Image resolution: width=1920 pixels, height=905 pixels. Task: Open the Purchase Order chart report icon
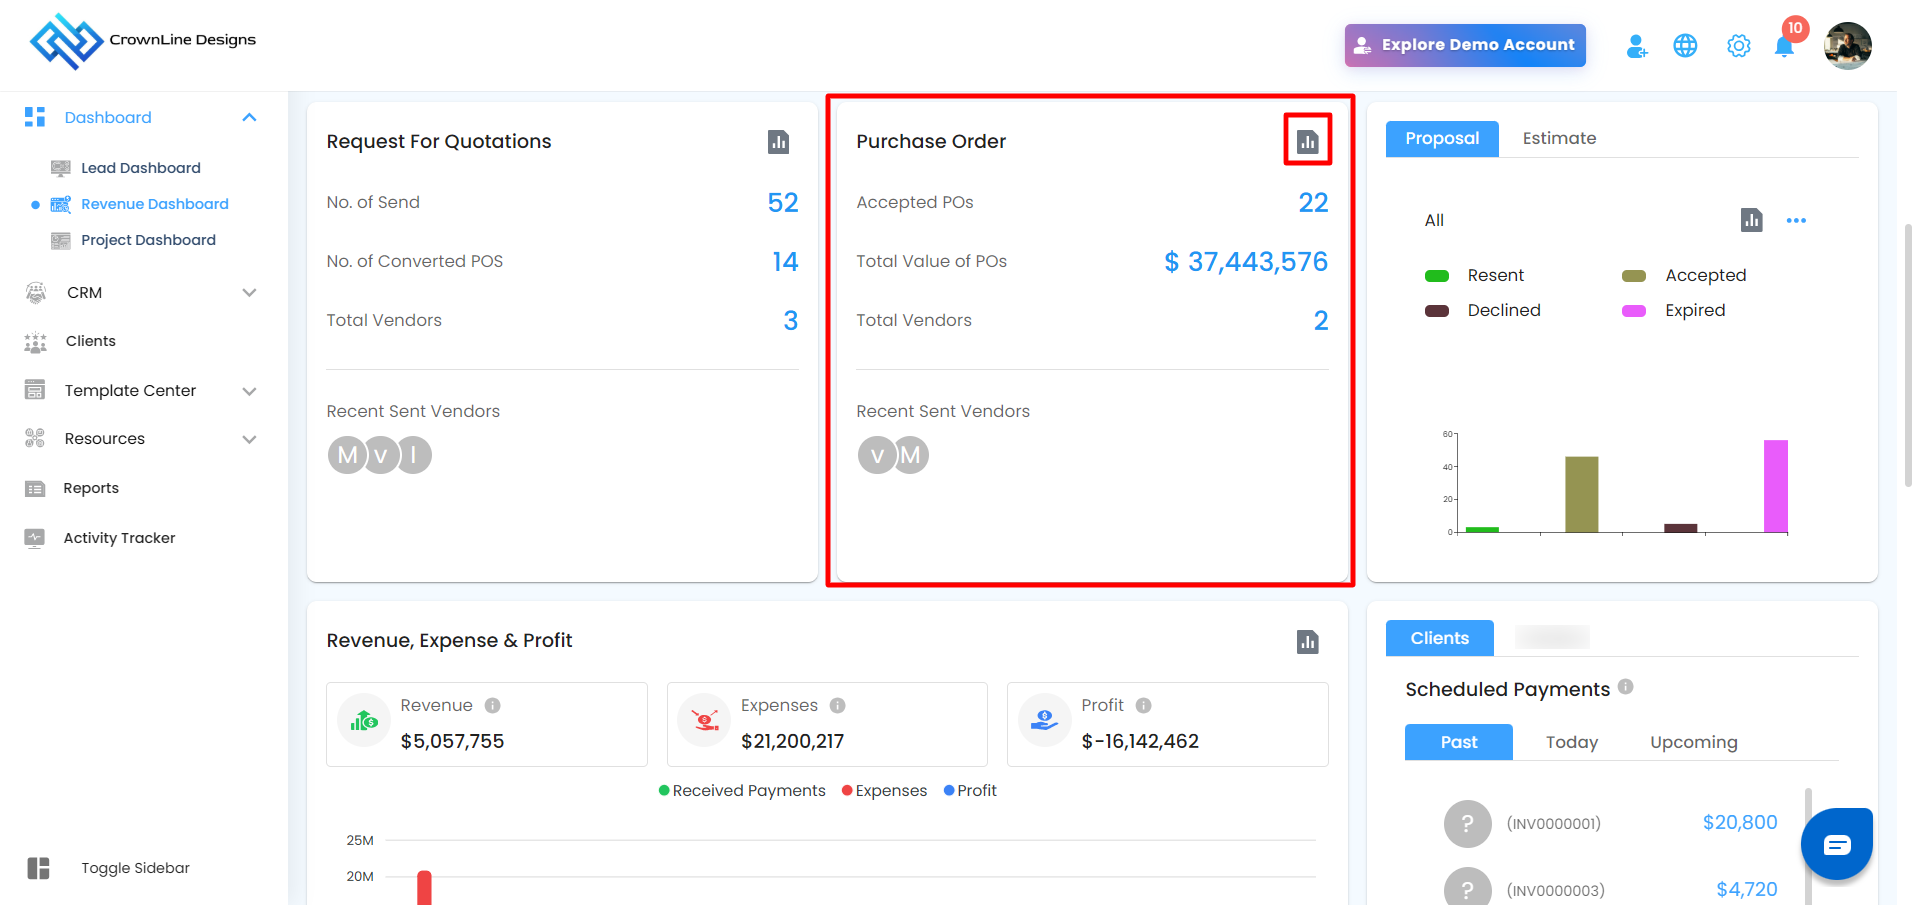point(1307,142)
